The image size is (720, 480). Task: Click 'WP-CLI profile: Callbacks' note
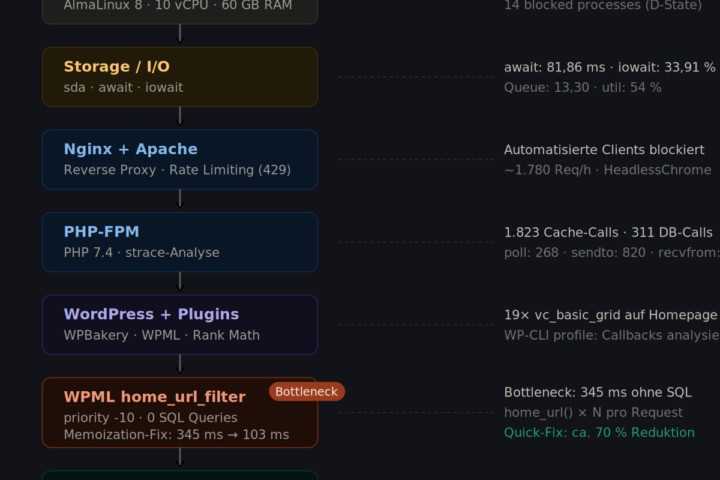pos(583,335)
